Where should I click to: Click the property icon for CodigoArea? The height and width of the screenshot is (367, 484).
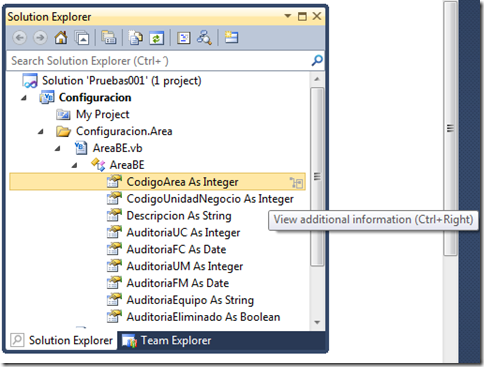pyautogui.click(x=114, y=182)
